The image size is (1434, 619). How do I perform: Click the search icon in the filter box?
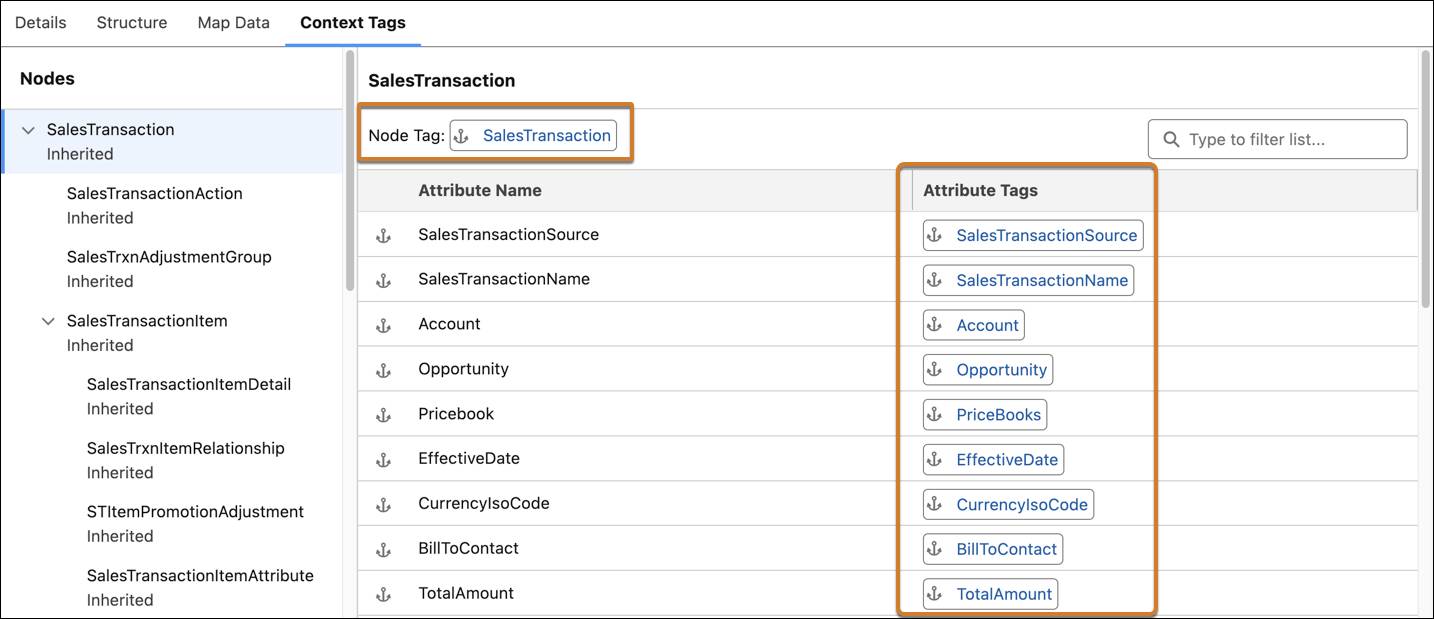coord(1170,139)
